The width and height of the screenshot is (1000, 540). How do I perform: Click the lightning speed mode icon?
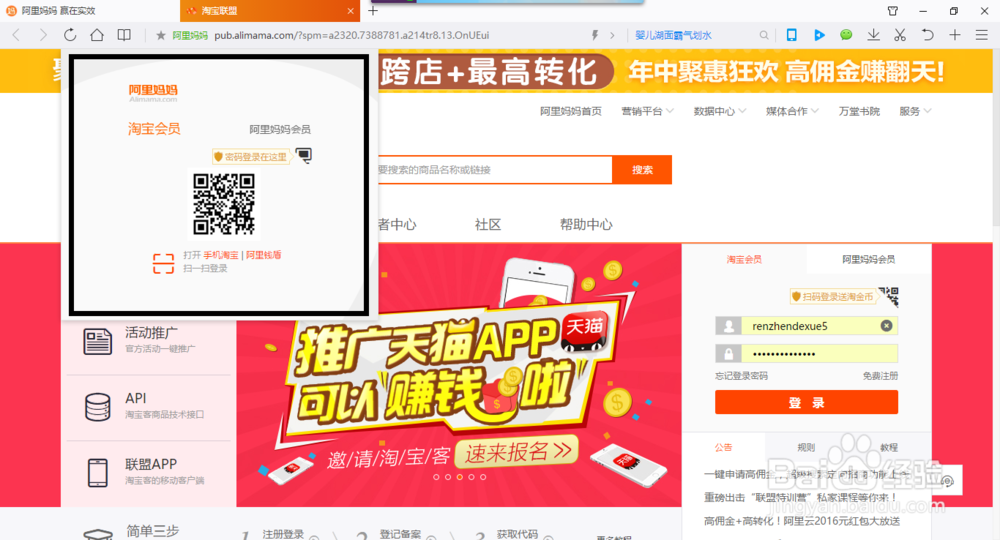(x=594, y=35)
